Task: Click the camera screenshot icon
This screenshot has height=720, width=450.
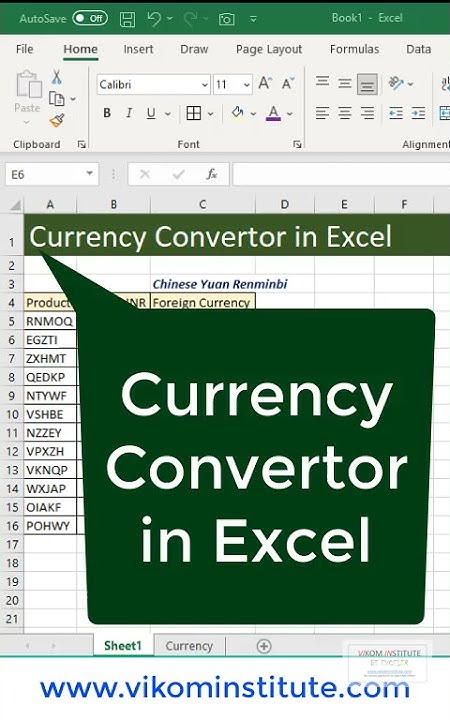Action: [x=226, y=19]
